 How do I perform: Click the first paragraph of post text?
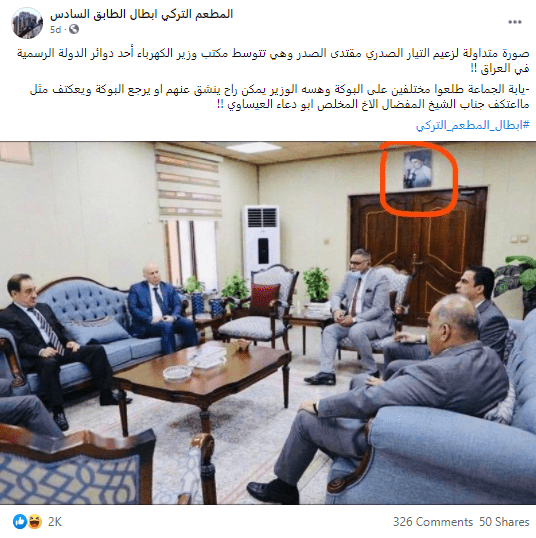[x=273, y=61]
